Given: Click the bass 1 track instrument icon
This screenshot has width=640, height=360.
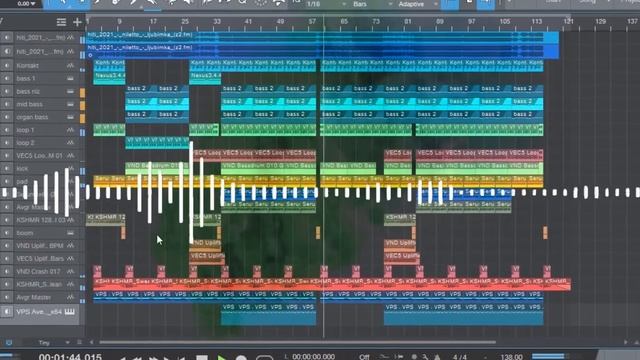Looking at the screenshot, I should coord(71,78).
